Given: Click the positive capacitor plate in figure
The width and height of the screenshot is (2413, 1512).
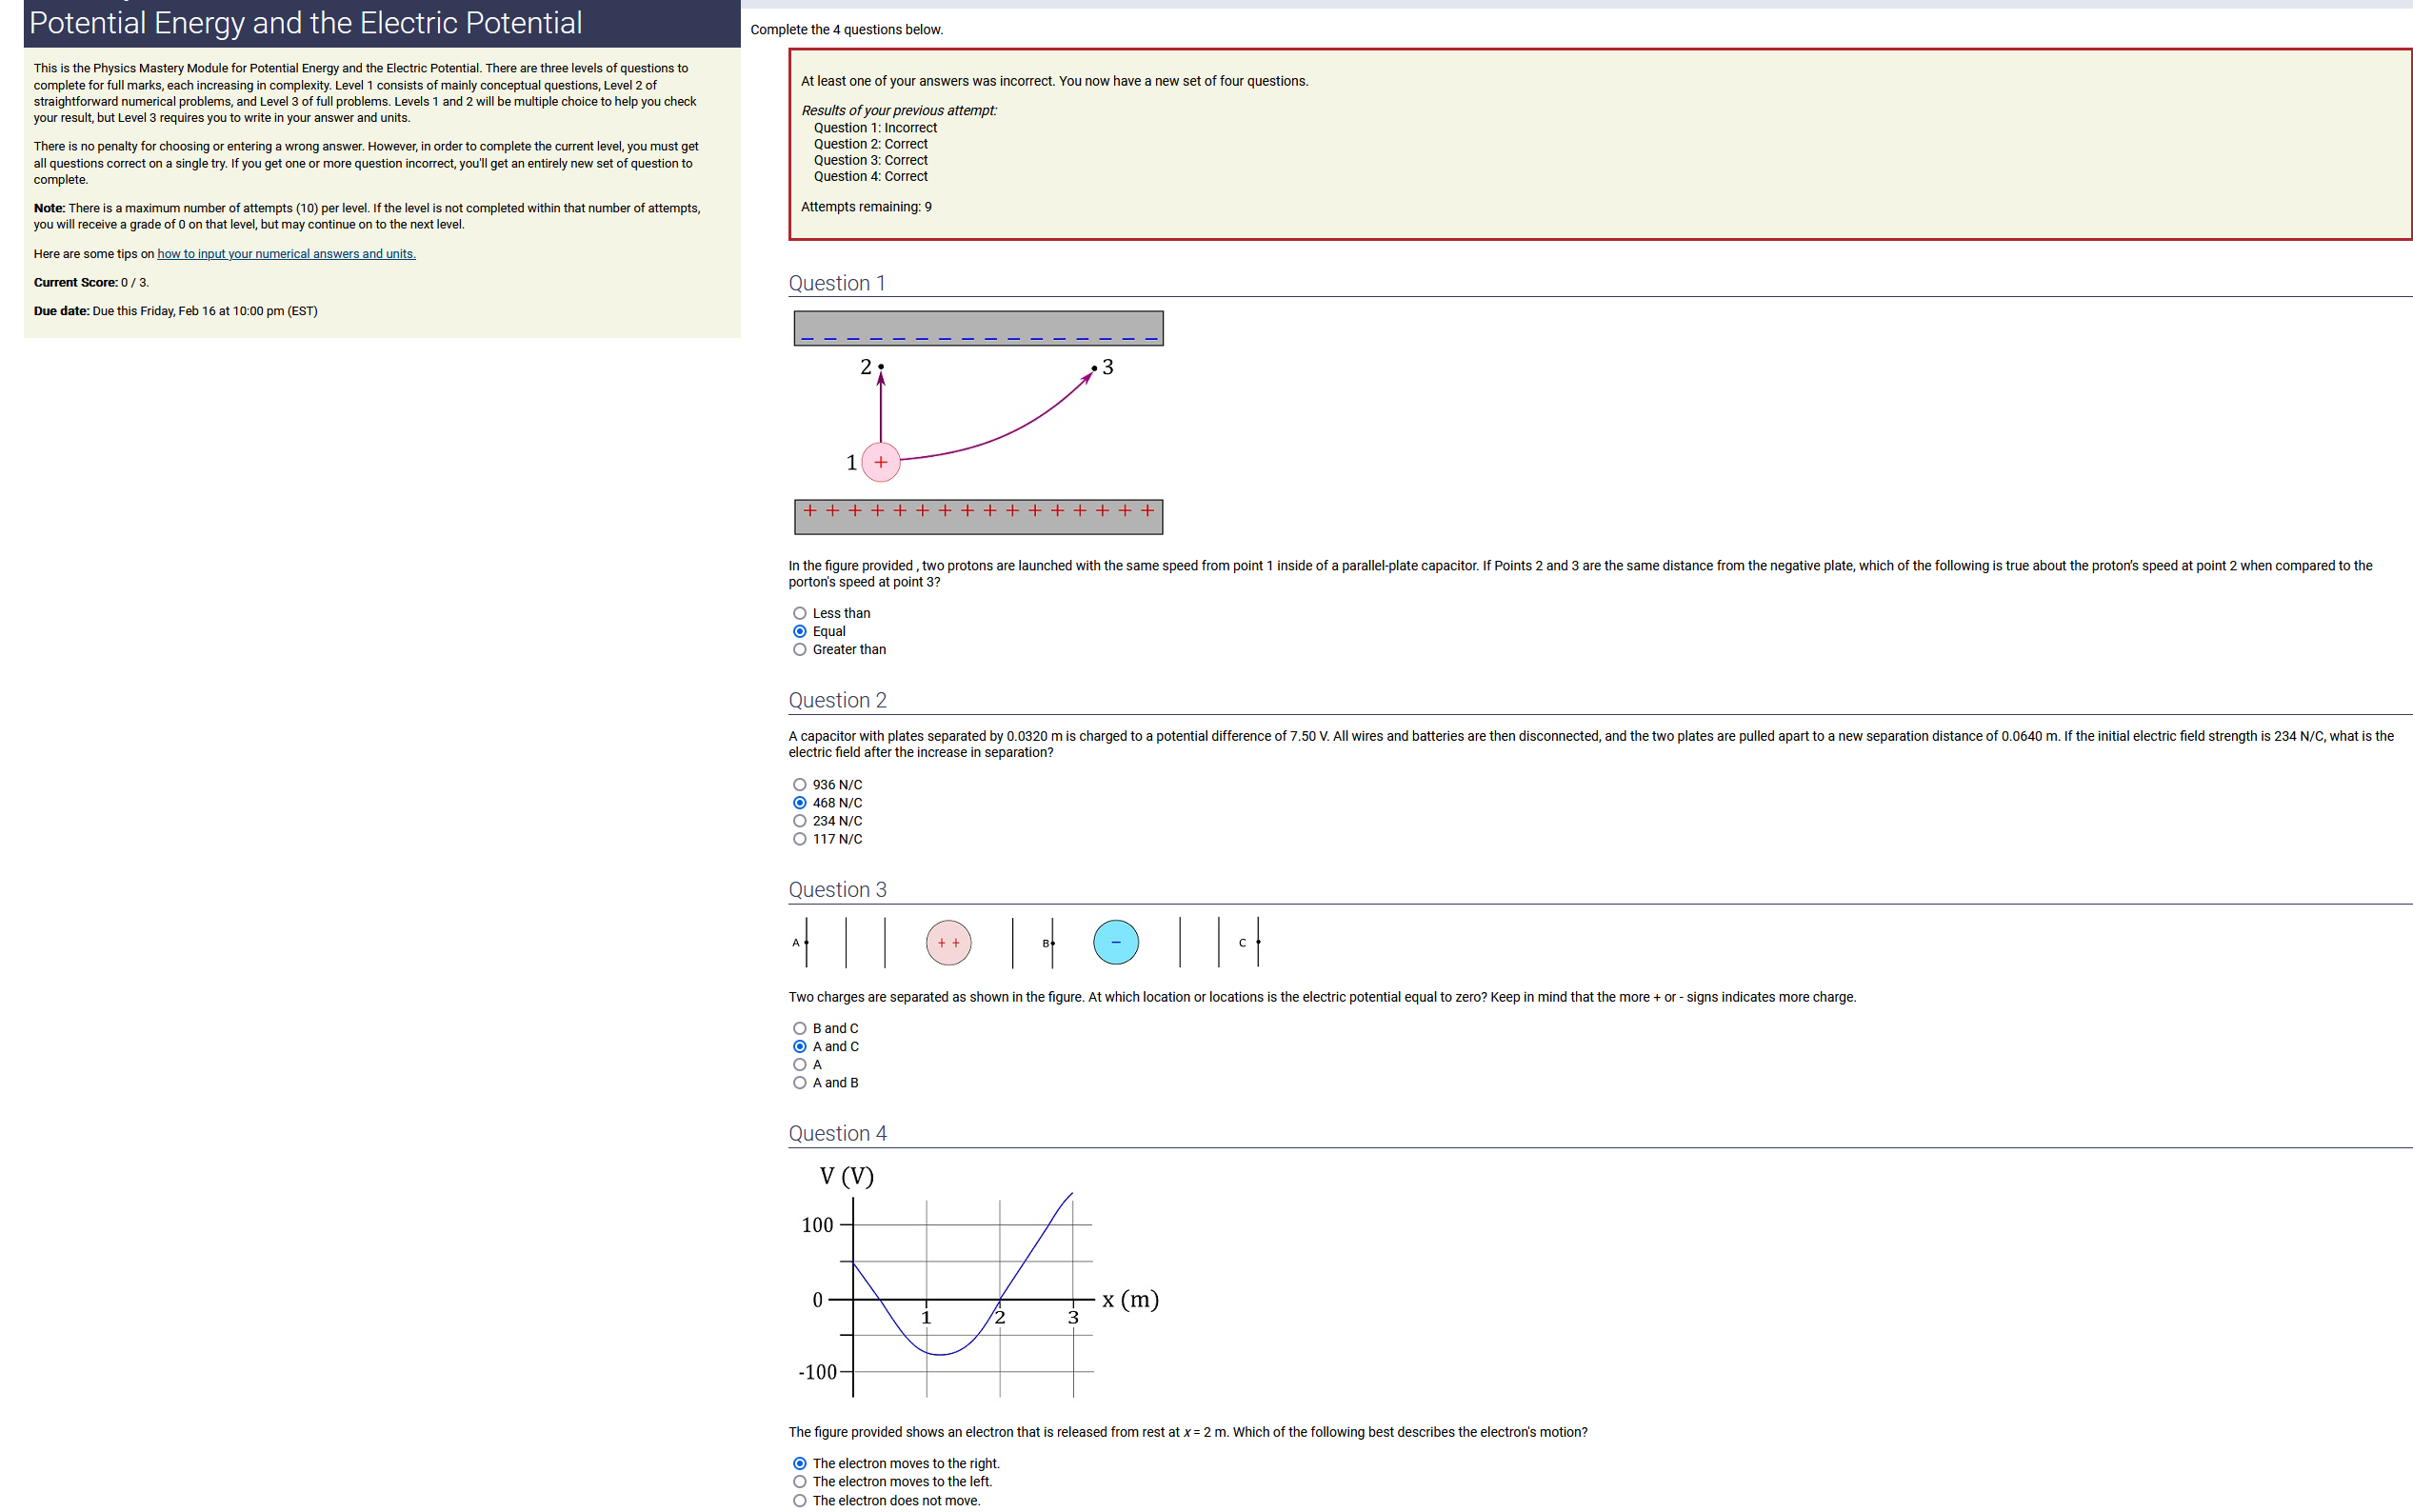Looking at the screenshot, I should coord(978,516).
